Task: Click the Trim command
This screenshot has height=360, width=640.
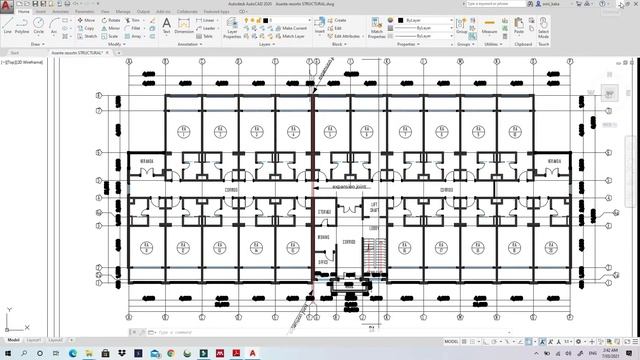Action: (x=132, y=20)
